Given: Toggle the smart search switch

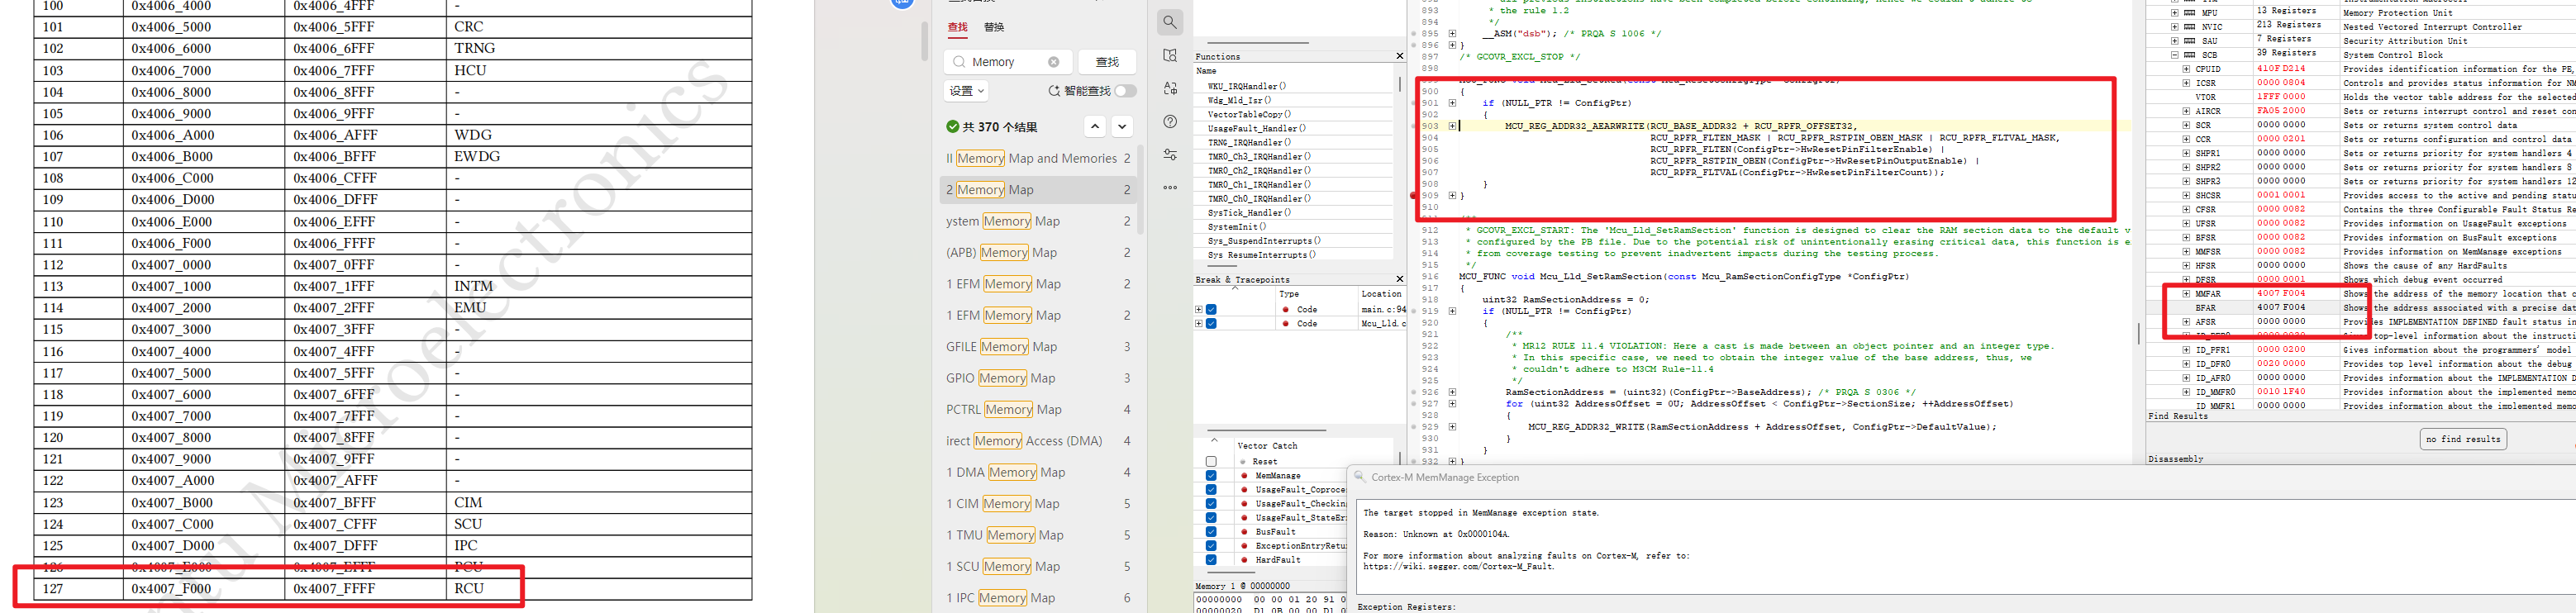Looking at the screenshot, I should click(1125, 91).
